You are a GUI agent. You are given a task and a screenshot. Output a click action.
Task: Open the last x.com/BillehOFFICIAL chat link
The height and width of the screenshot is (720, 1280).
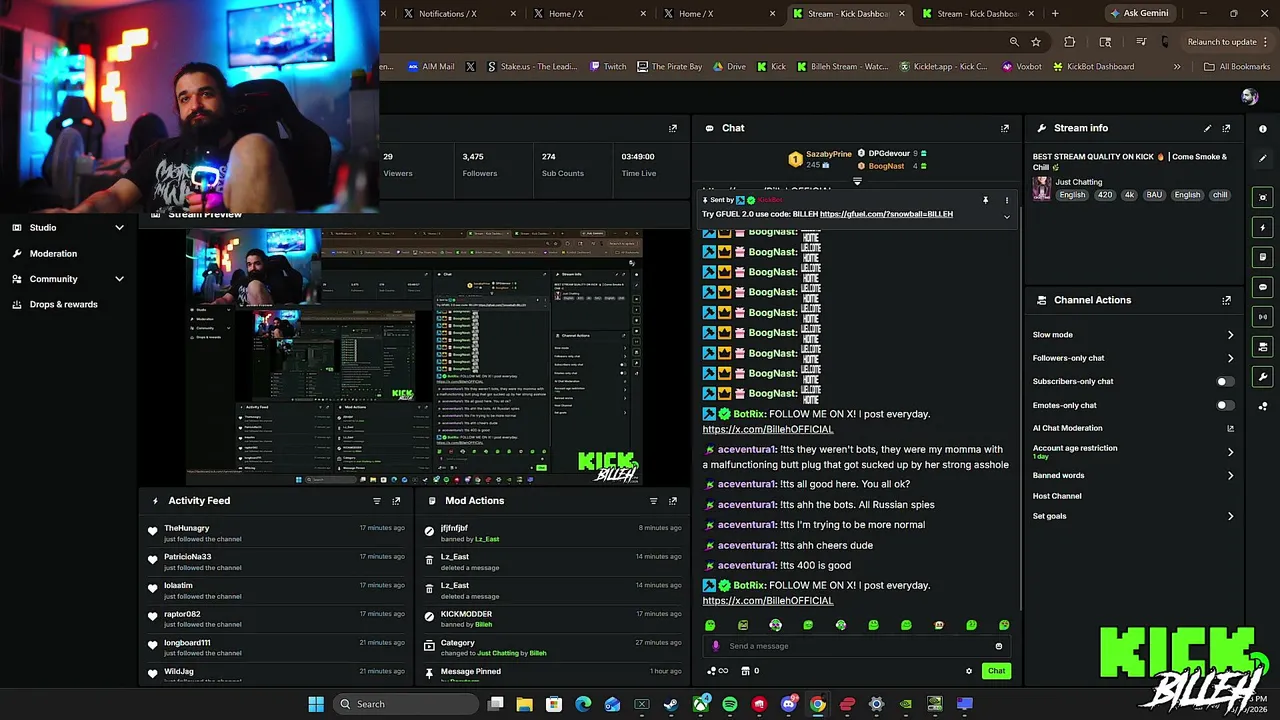768,601
